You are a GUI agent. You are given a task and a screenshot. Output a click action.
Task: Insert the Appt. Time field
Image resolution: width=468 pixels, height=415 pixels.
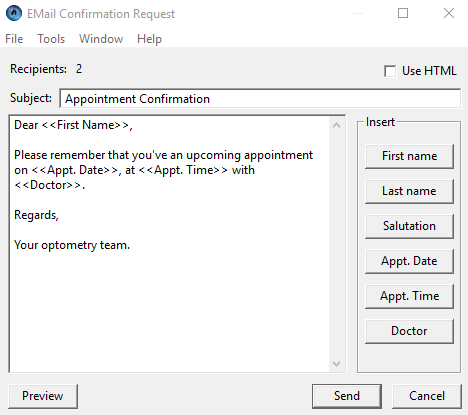[409, 296]
